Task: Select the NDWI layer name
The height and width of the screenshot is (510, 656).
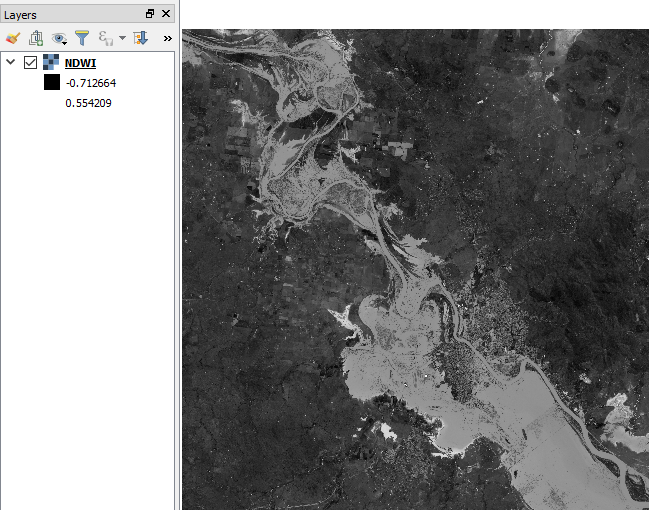Action: [x=80, y=63]
